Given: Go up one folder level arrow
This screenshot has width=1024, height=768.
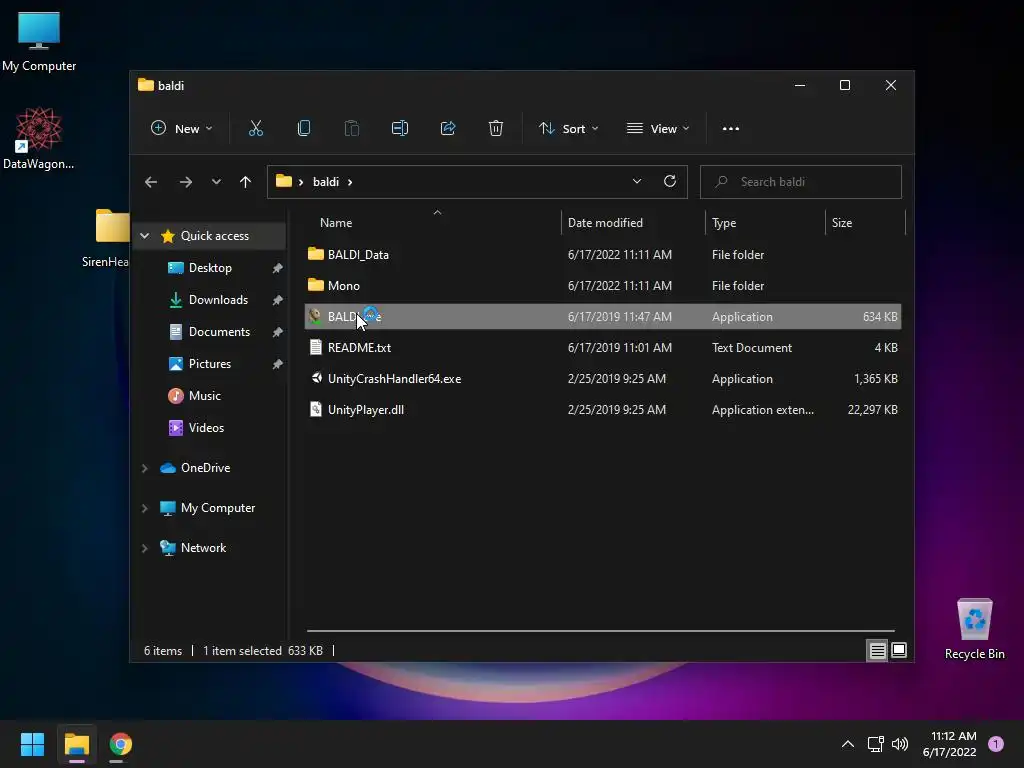Looking at the screenshot, I should tap(246, 182).
